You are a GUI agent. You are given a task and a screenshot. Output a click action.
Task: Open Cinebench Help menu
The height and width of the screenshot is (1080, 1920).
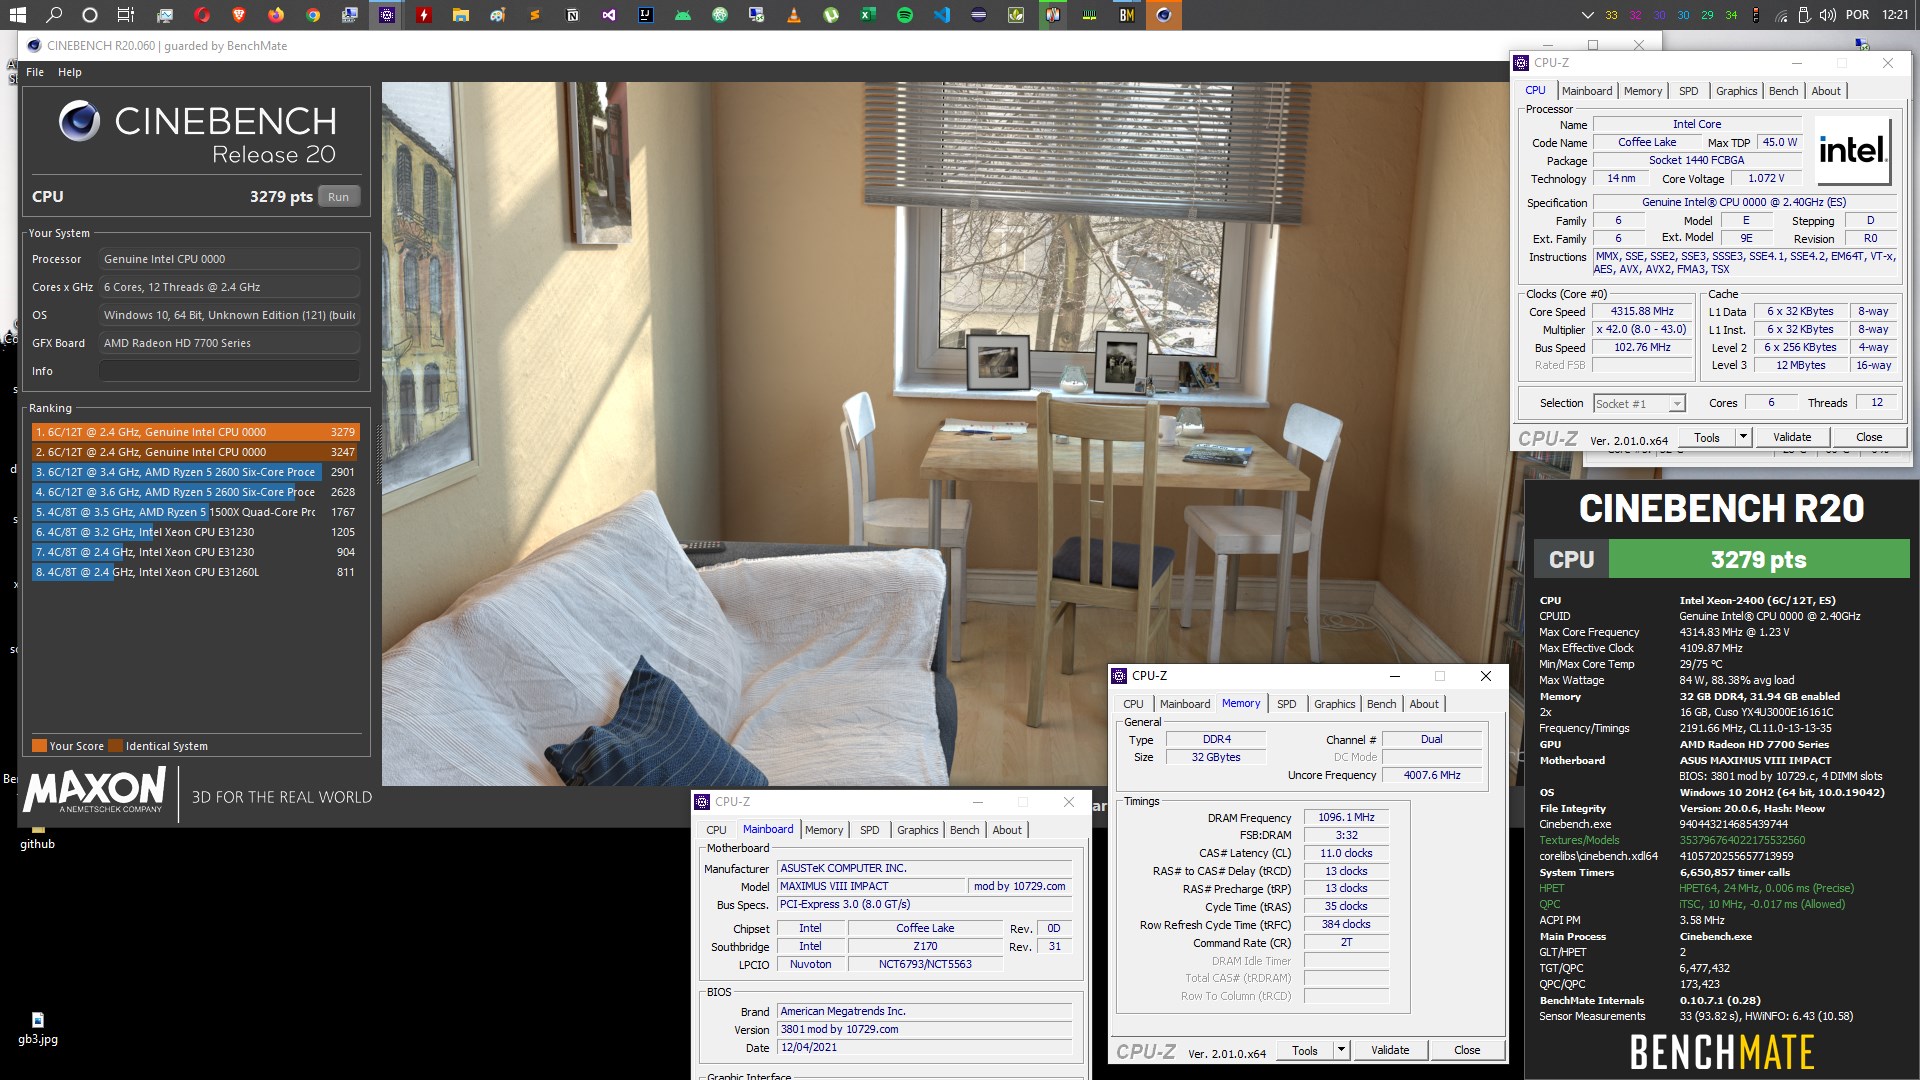pos(70,72)
